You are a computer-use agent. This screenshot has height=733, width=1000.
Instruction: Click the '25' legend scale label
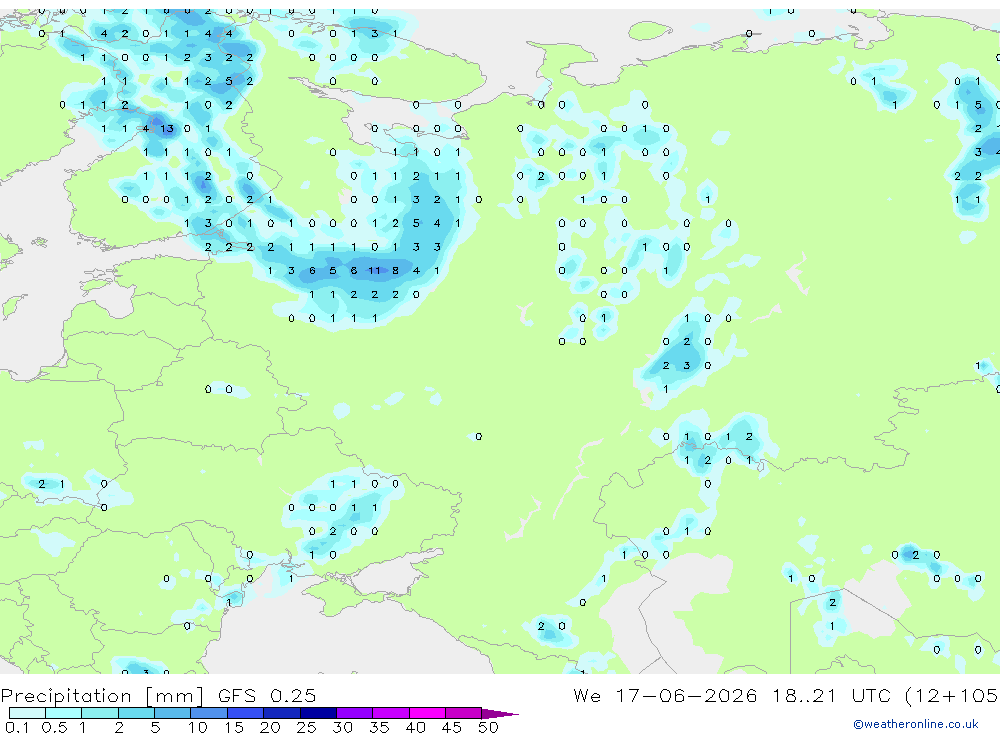(x=306, y=727)
